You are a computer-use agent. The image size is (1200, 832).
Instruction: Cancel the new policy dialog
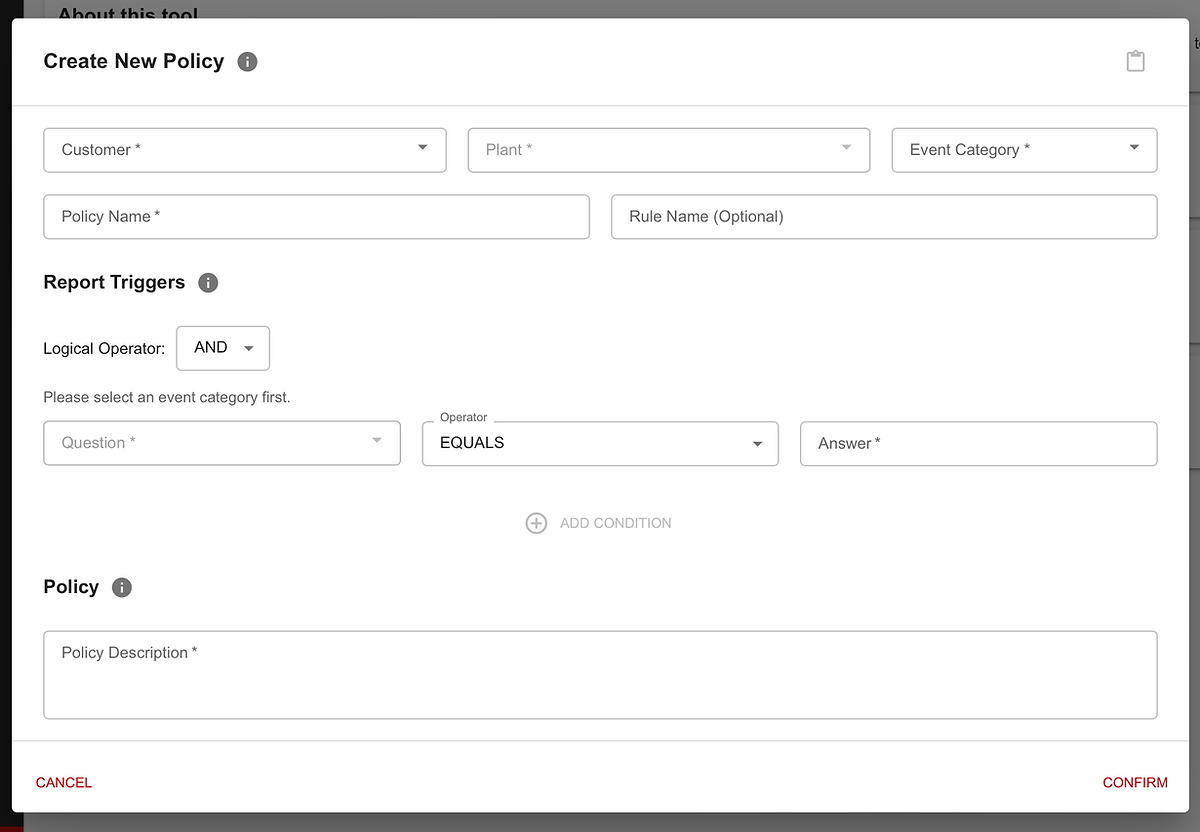(64, 782)
